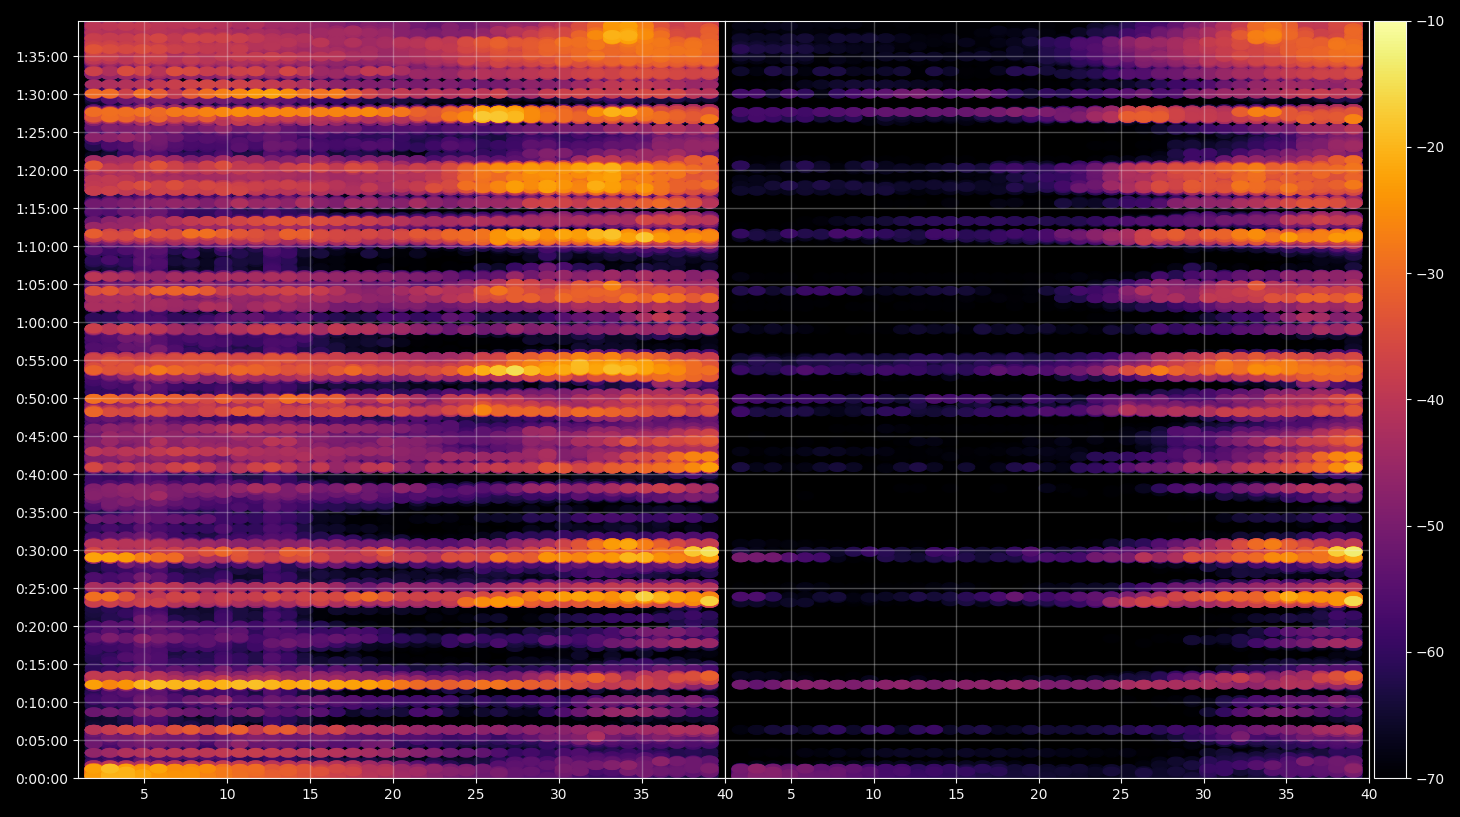Click the inferno colorbar gradient strip
This screenshot has height=817, width=1460.
[1390, 400]
